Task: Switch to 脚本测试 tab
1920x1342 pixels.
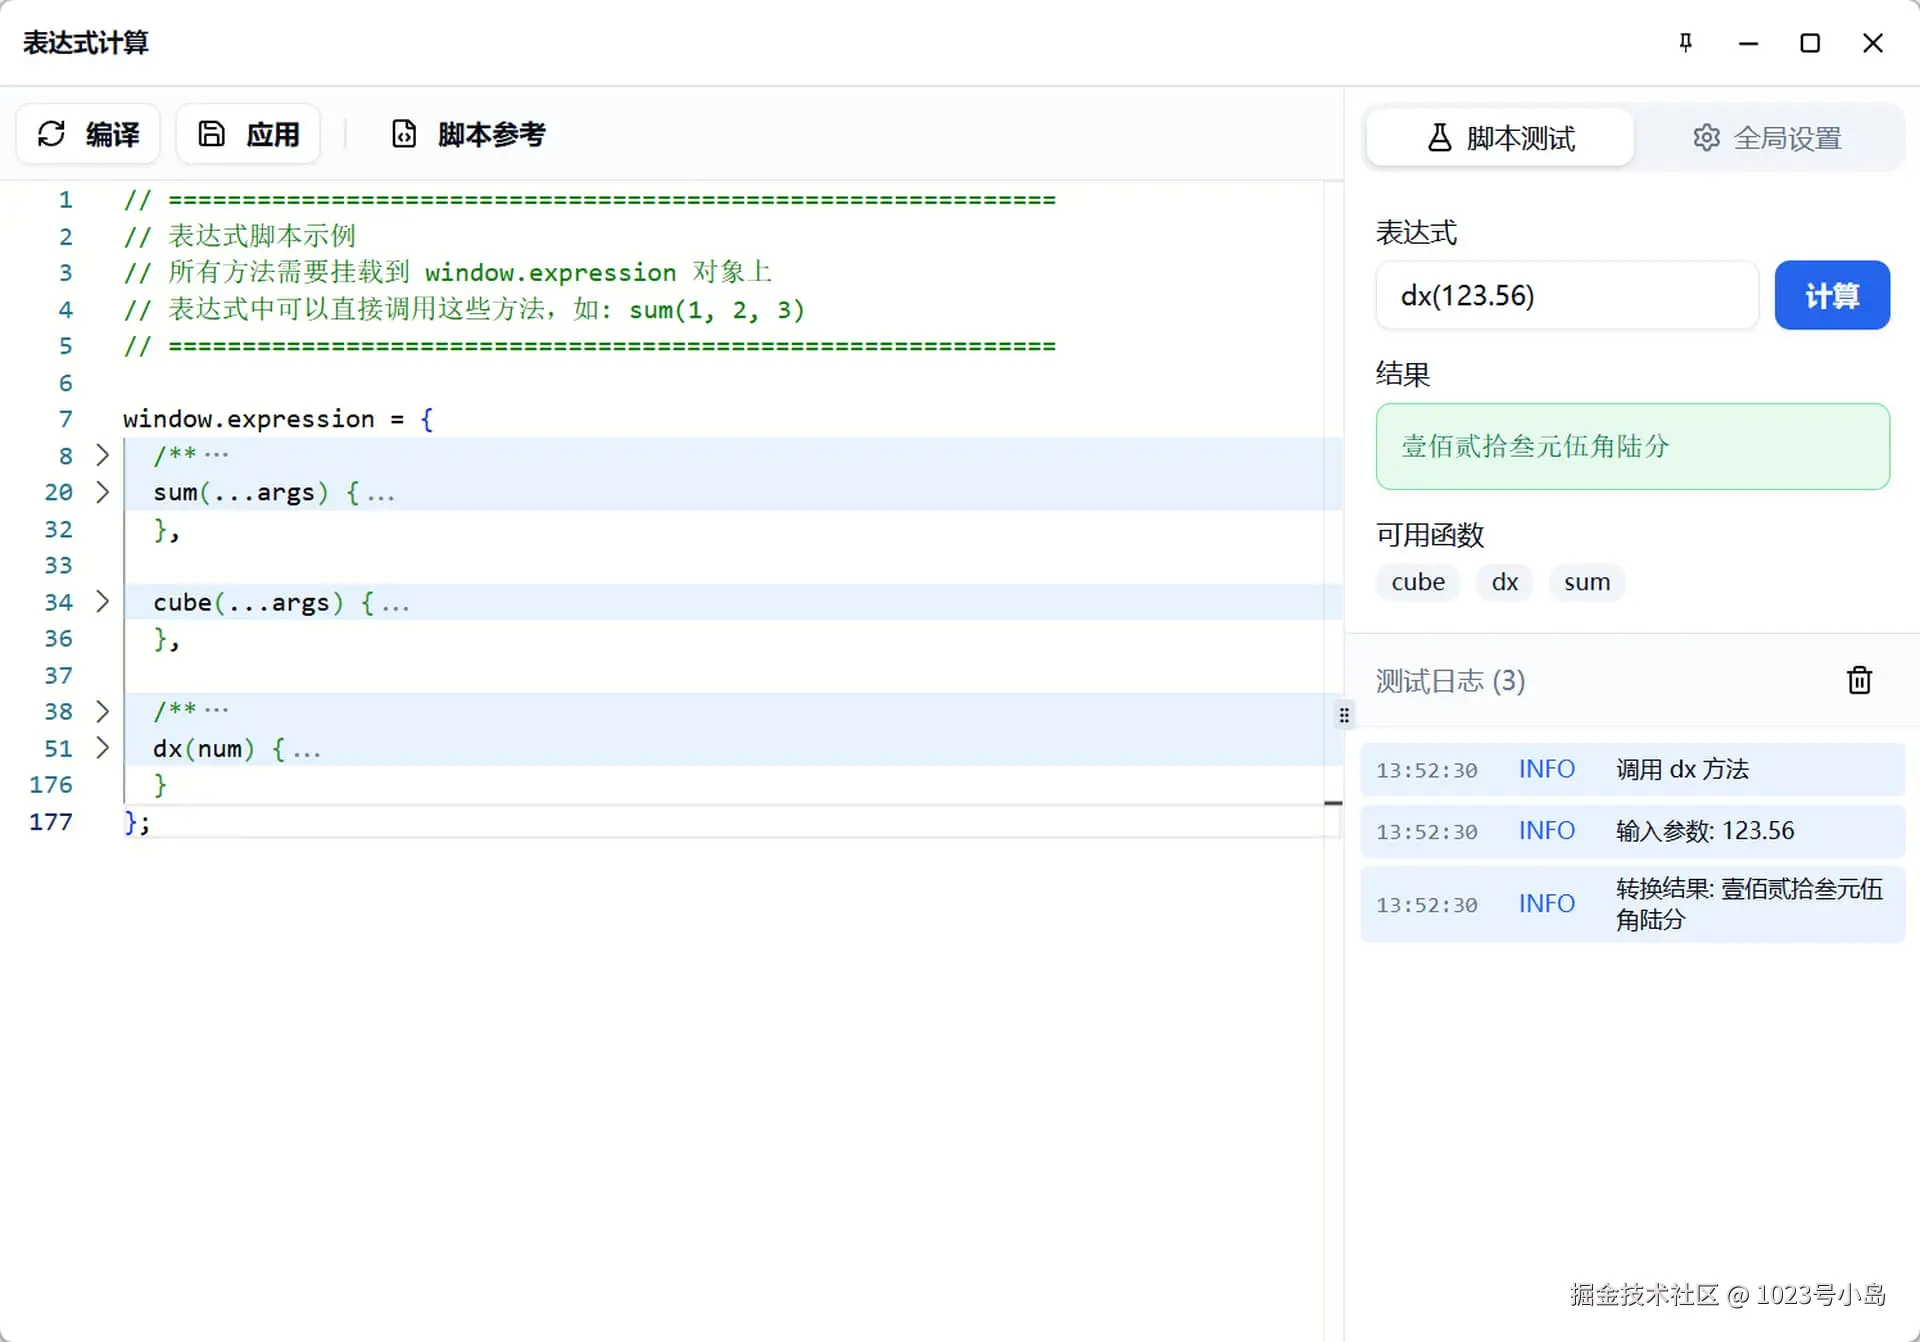Action: click(1500, 138)
